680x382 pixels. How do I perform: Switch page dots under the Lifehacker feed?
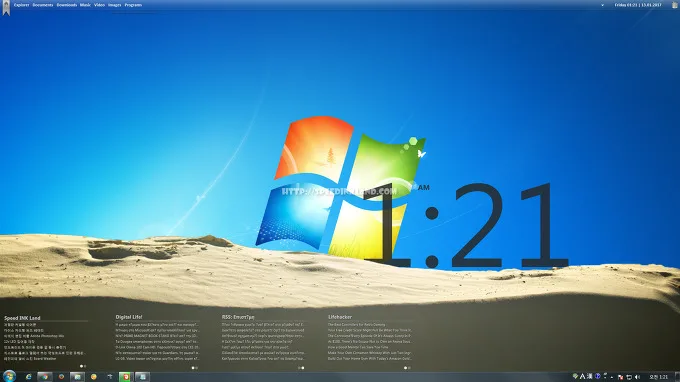tap(407, 368)
